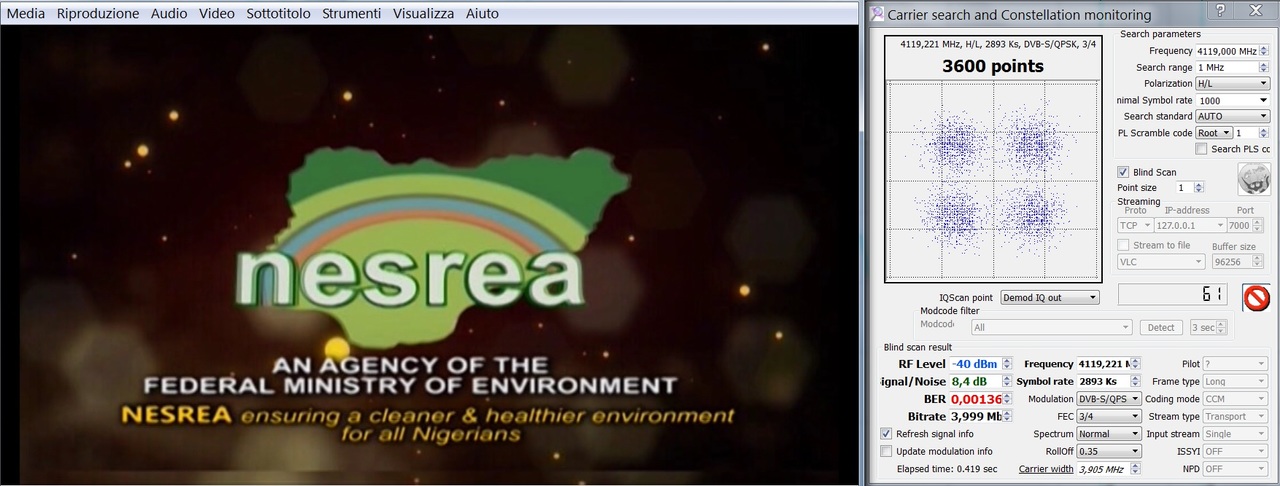Open the Modulation DVB-S/QPSK dropdown

tap(1108, 398)
